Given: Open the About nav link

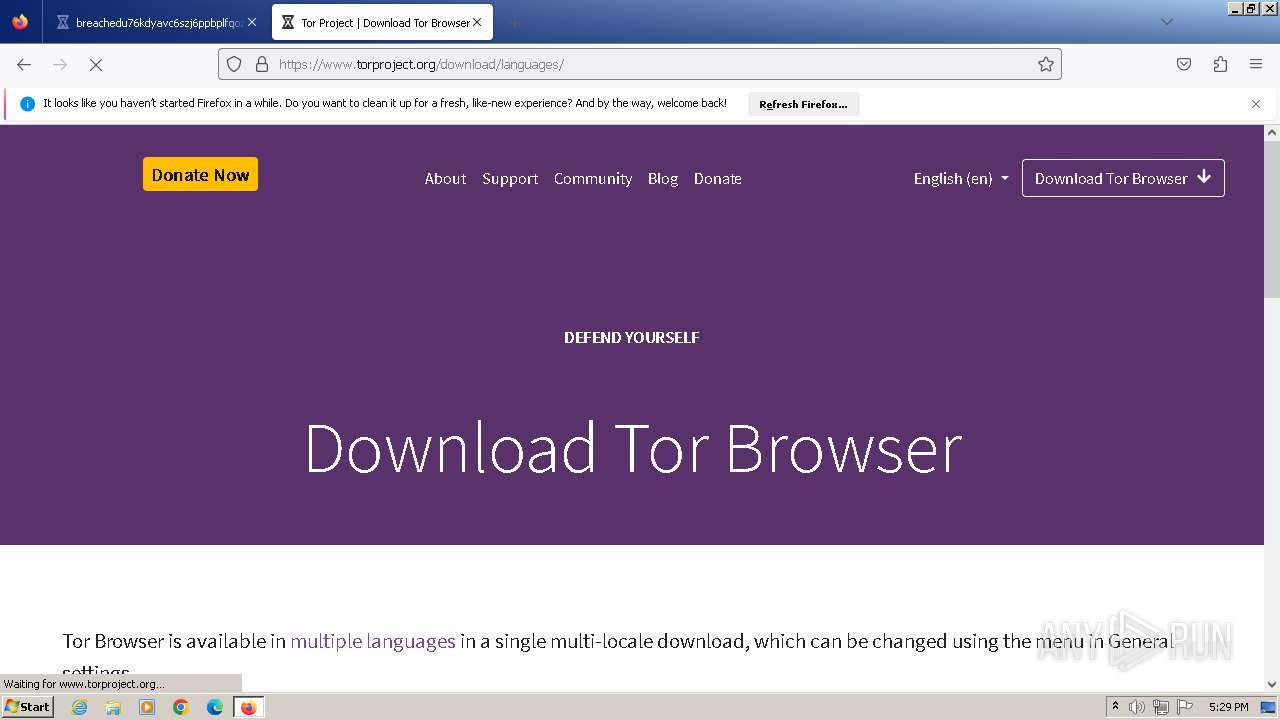Looking at the screenshot, I should 445,179.
